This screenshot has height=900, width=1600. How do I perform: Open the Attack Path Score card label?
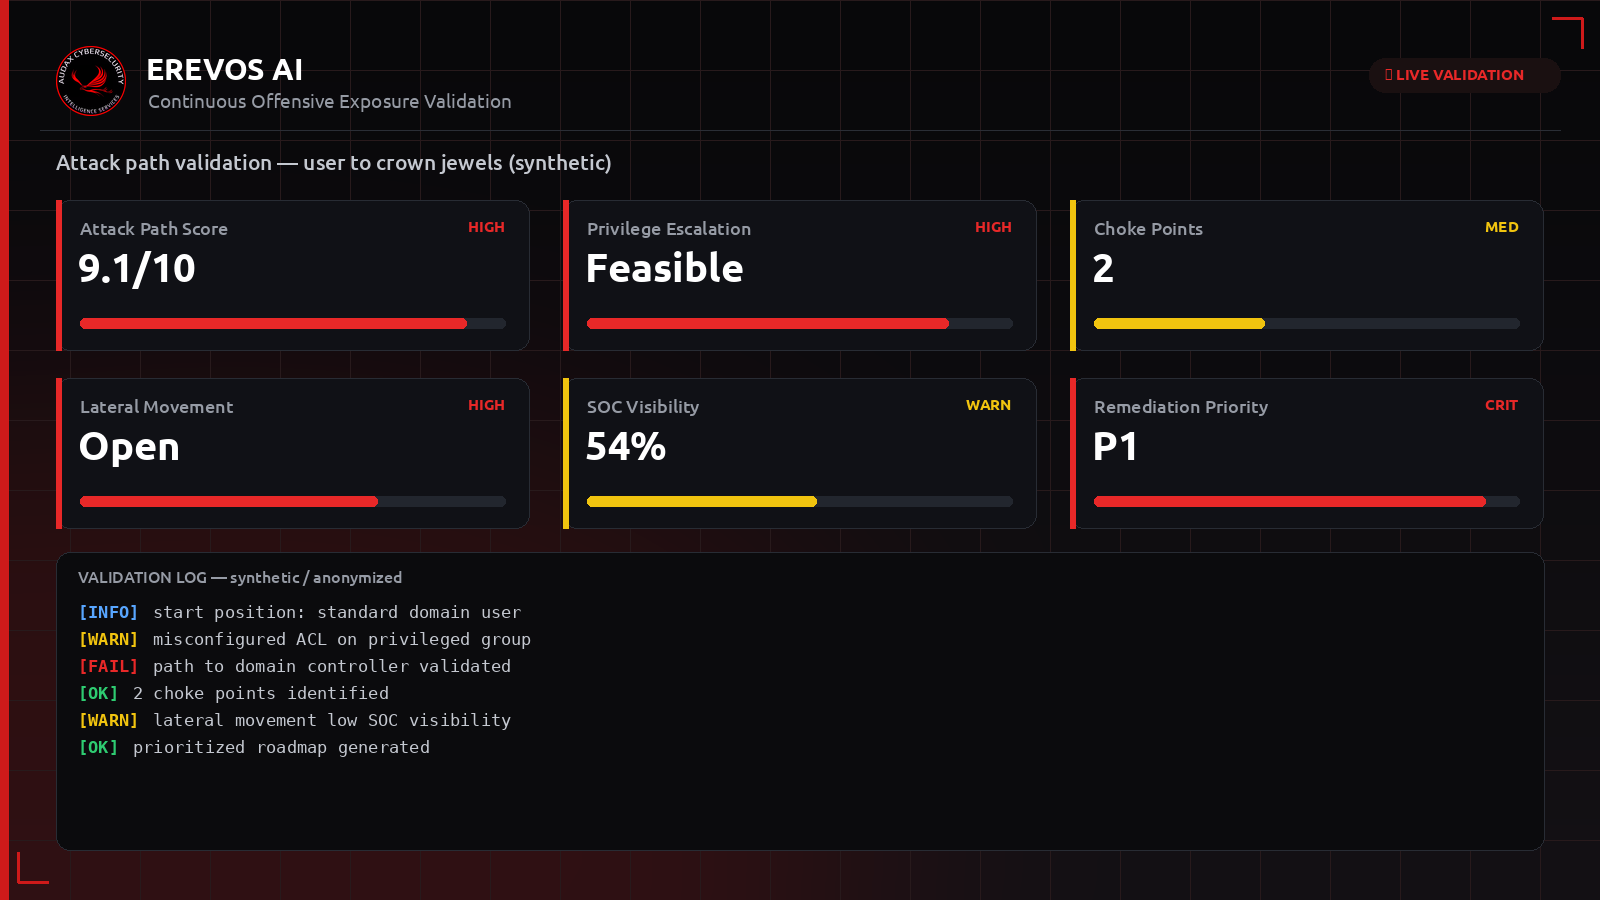pos(154,229)
